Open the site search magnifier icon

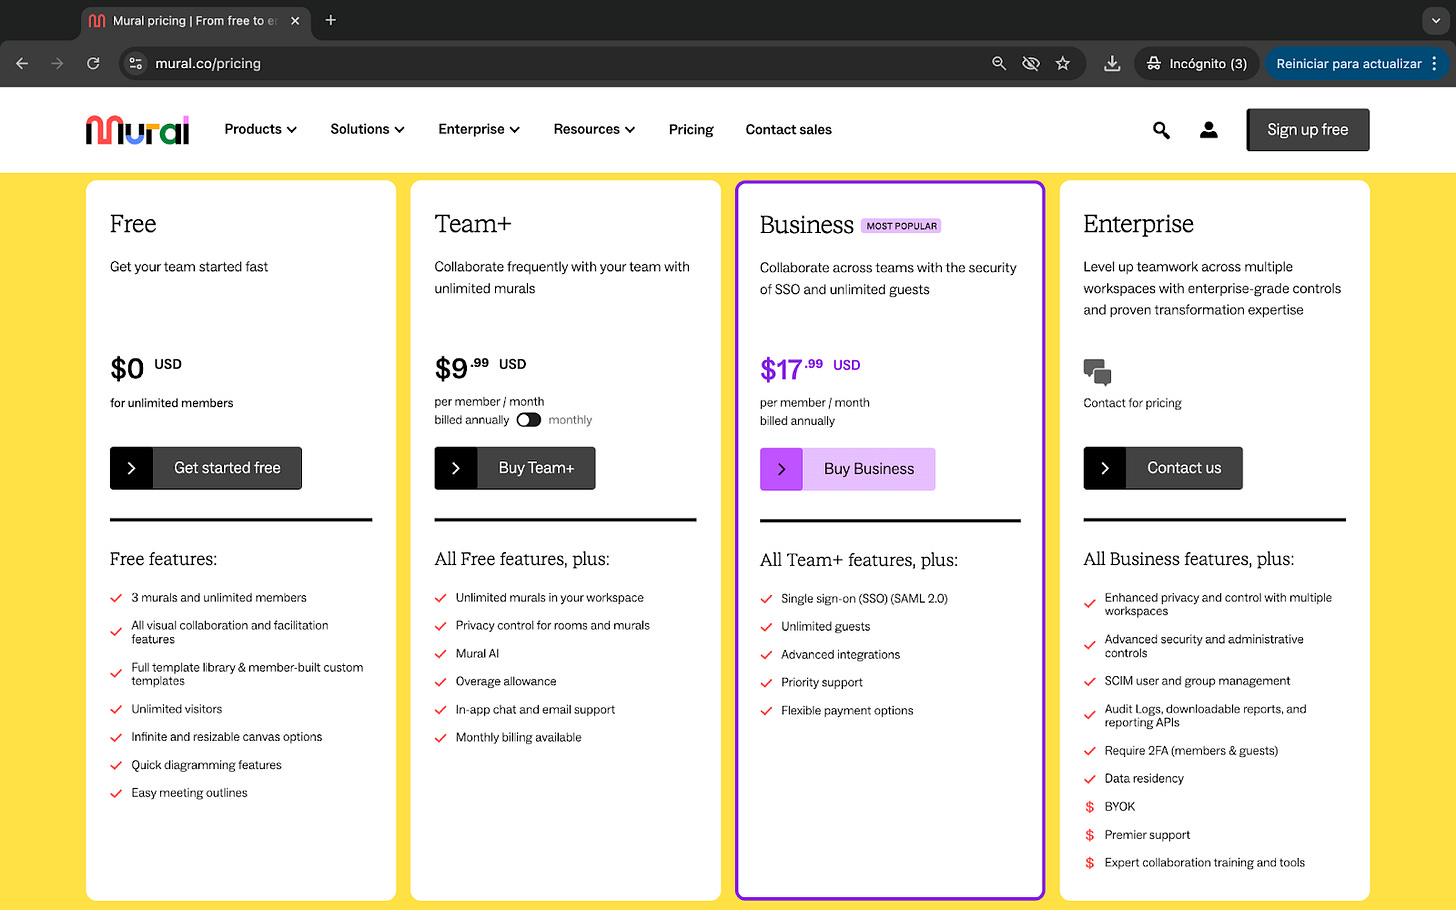(x=1161, y=130)
